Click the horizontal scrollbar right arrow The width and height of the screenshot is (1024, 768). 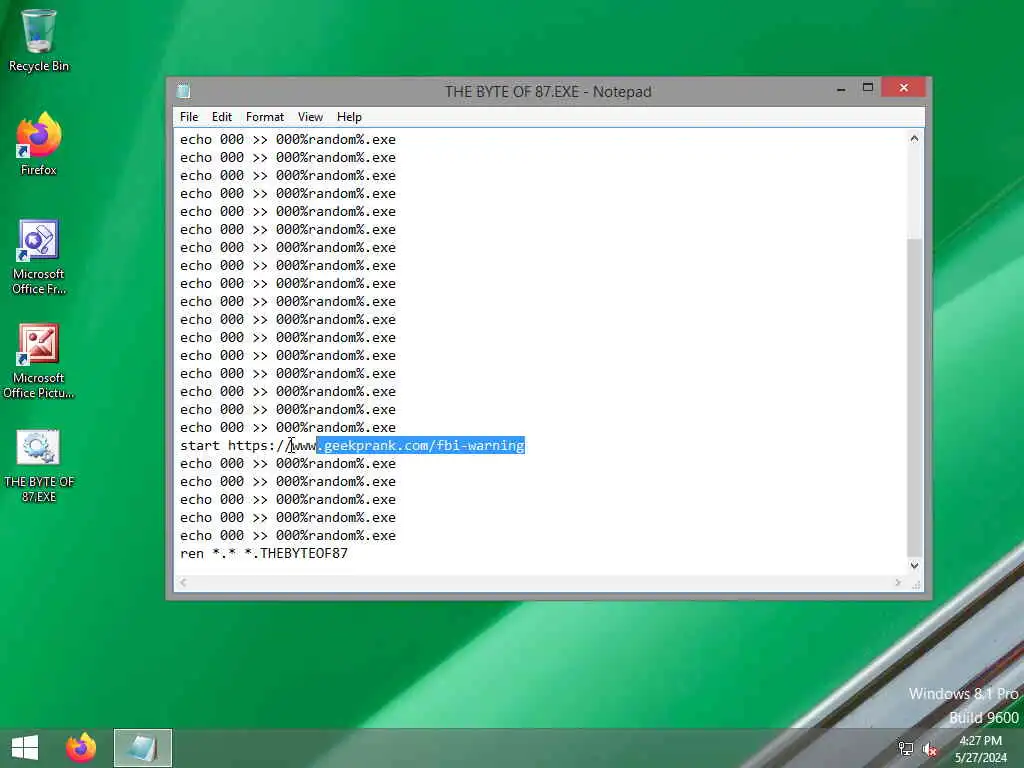[x=898, y=583]
